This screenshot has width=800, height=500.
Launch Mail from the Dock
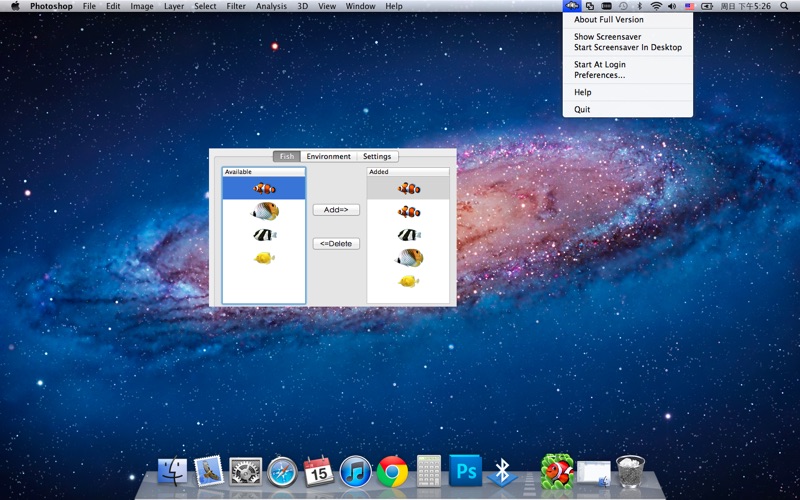point(209,470)
